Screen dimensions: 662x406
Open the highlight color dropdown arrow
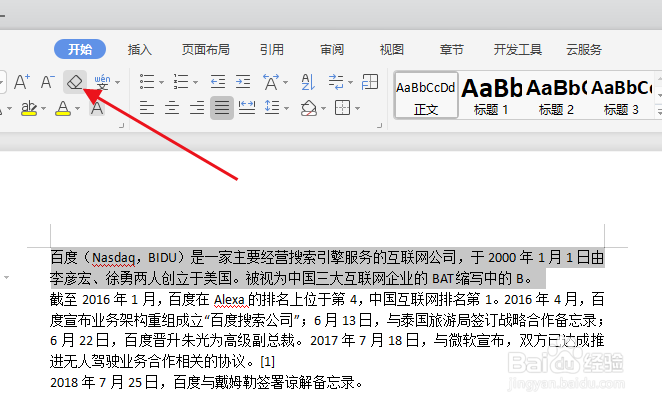tap(43, 109)
